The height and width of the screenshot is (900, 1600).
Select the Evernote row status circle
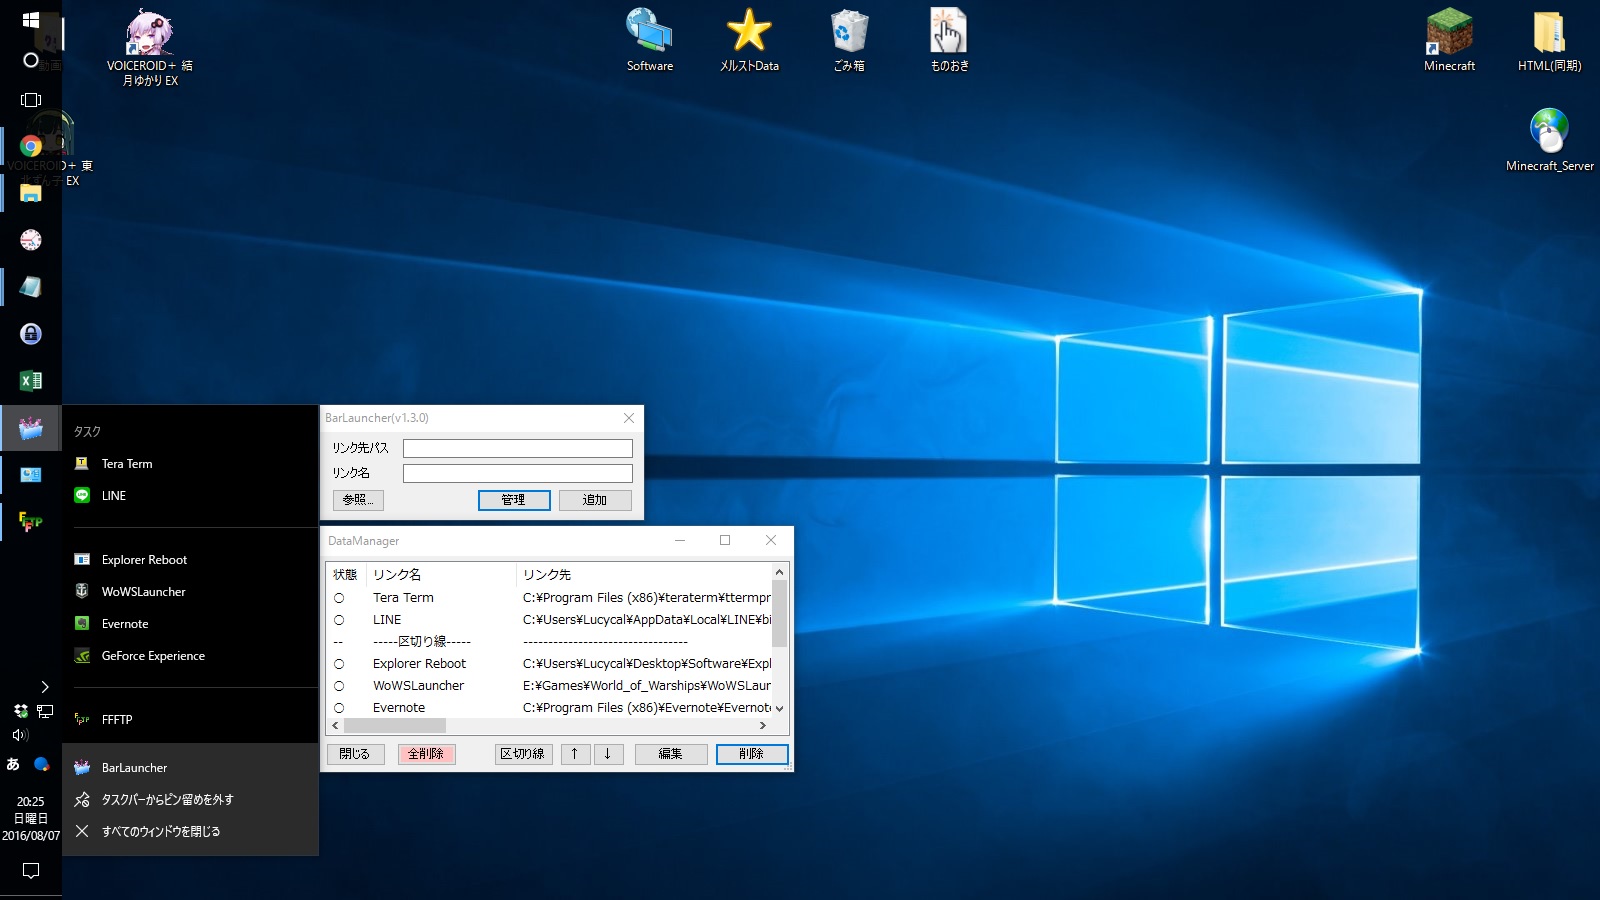click(339, 708)
